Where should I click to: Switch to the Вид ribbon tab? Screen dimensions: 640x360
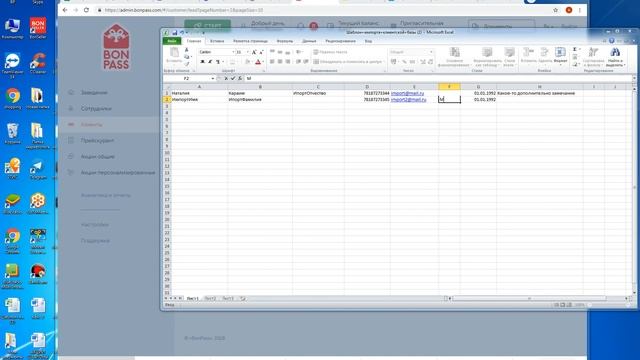368,41
